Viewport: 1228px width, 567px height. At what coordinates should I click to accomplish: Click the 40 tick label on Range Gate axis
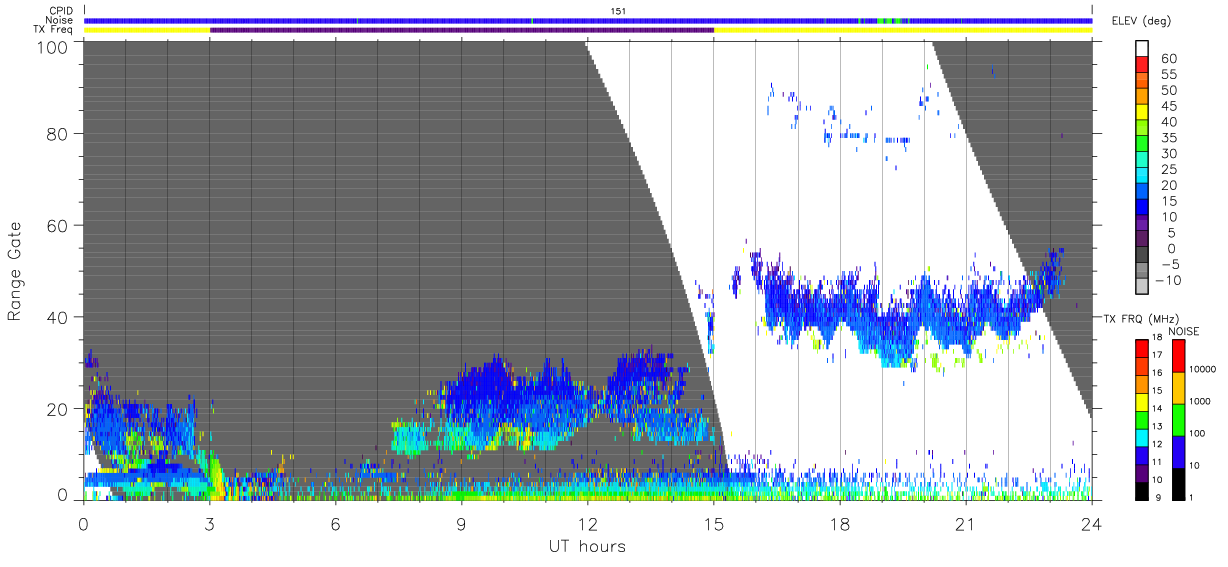click(x=58, y=317)
